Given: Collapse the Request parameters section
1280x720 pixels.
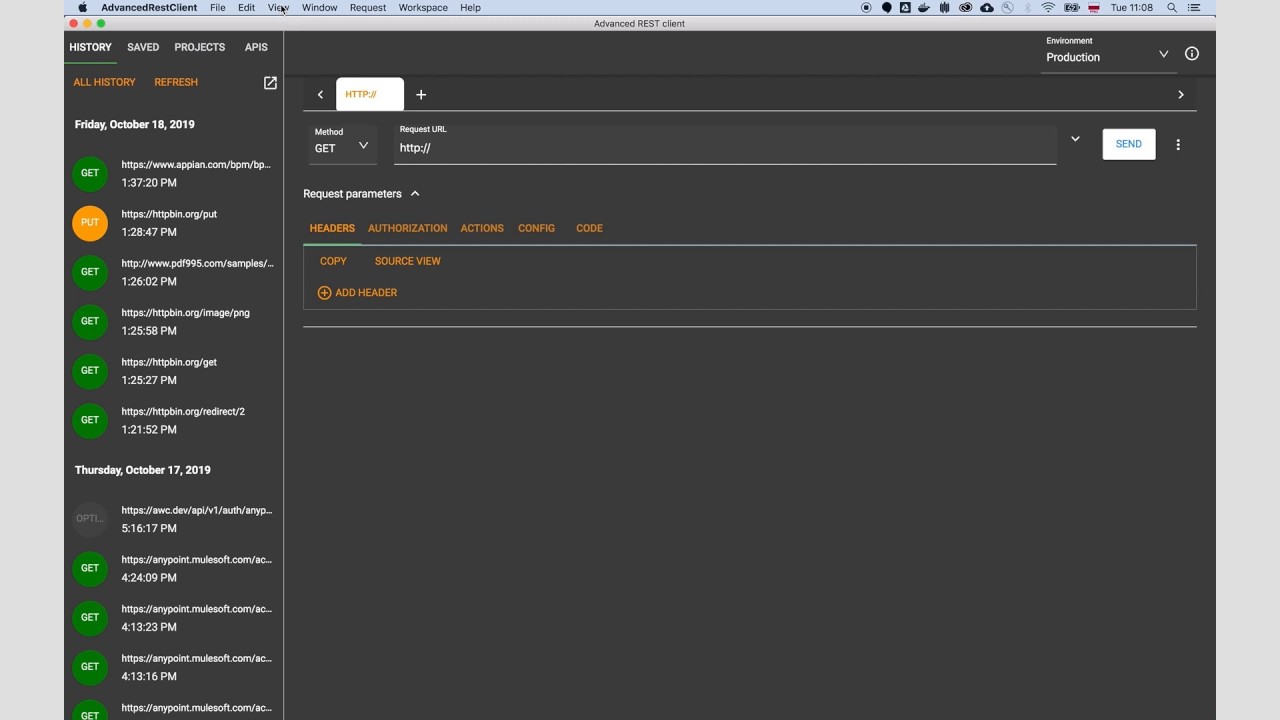Looking at the screenshot, I should (413, 193).
